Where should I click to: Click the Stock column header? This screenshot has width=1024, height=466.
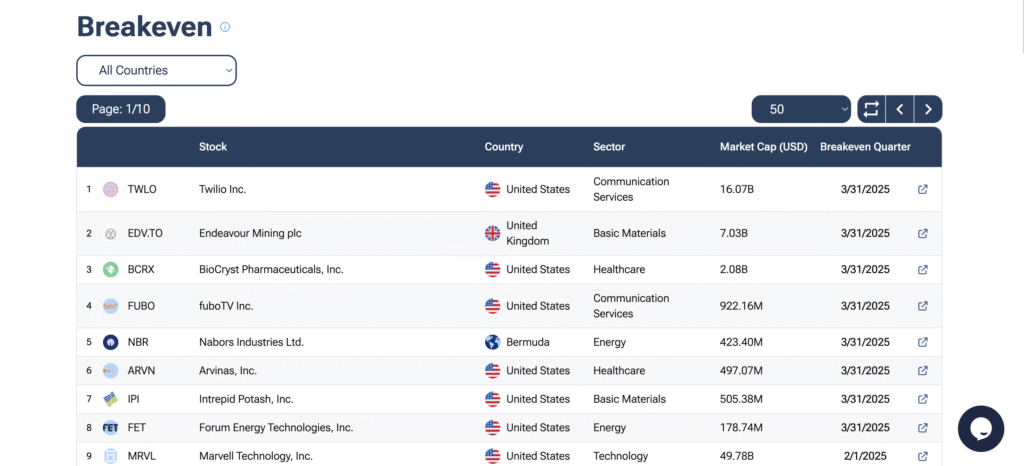[x=213, y=147]
